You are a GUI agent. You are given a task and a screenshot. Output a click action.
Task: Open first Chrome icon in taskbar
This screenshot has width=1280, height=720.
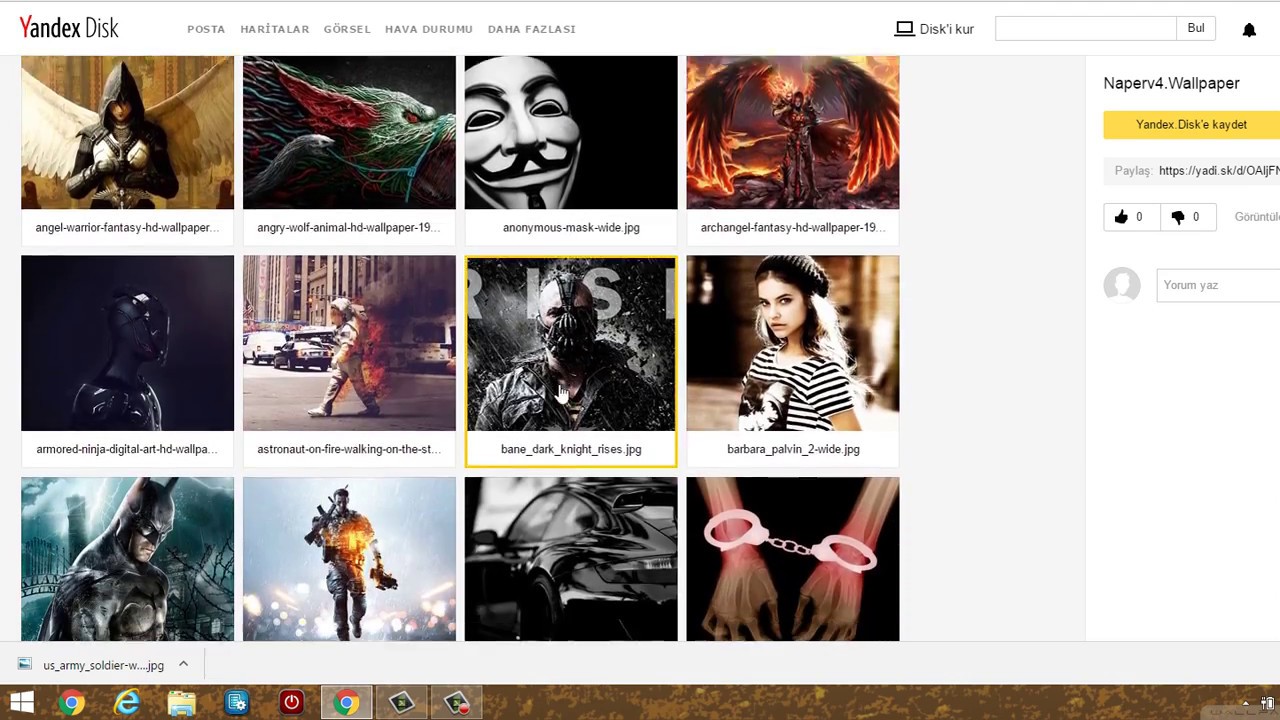tap(71, 703)
